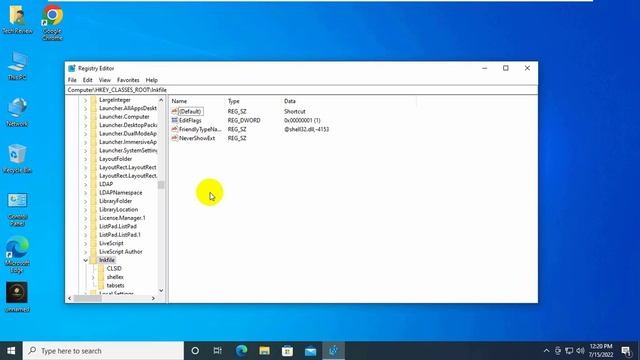Click the LDAP folder icon
The height and width of the screenshot is (360, 640).
(94, 184)
